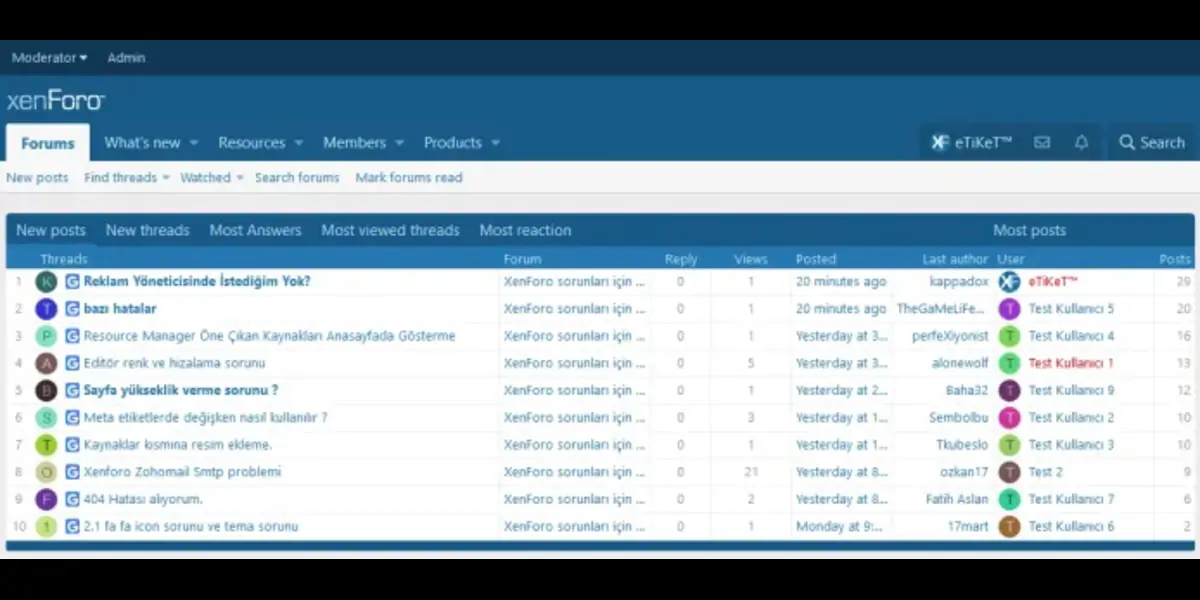Click New posts sub-navigation link

click(37, 178)
